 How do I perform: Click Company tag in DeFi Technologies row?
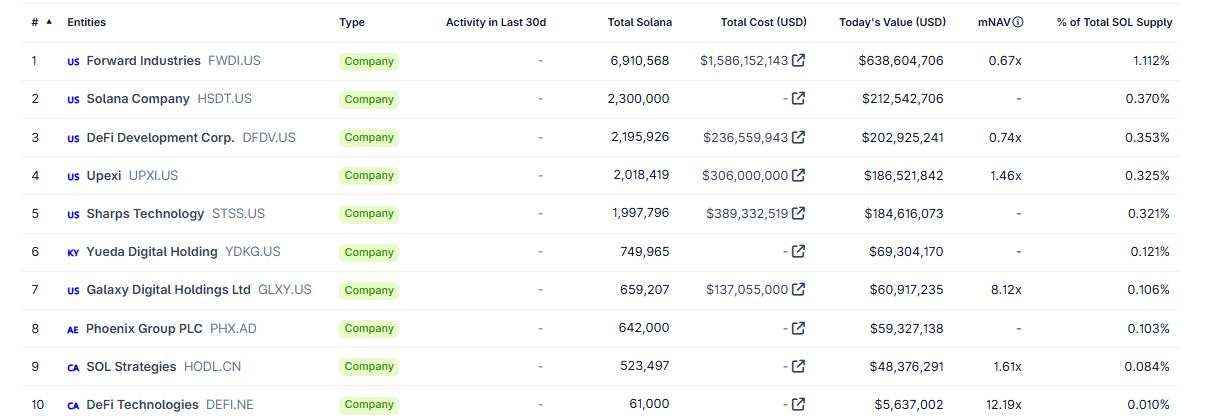point(369,405)
